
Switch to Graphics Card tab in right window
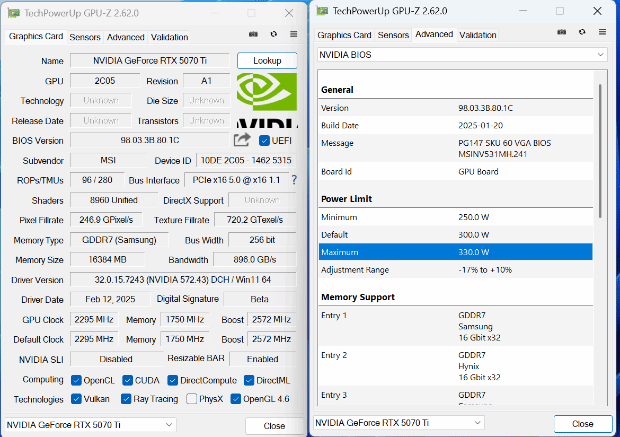[x=344, y=35]
